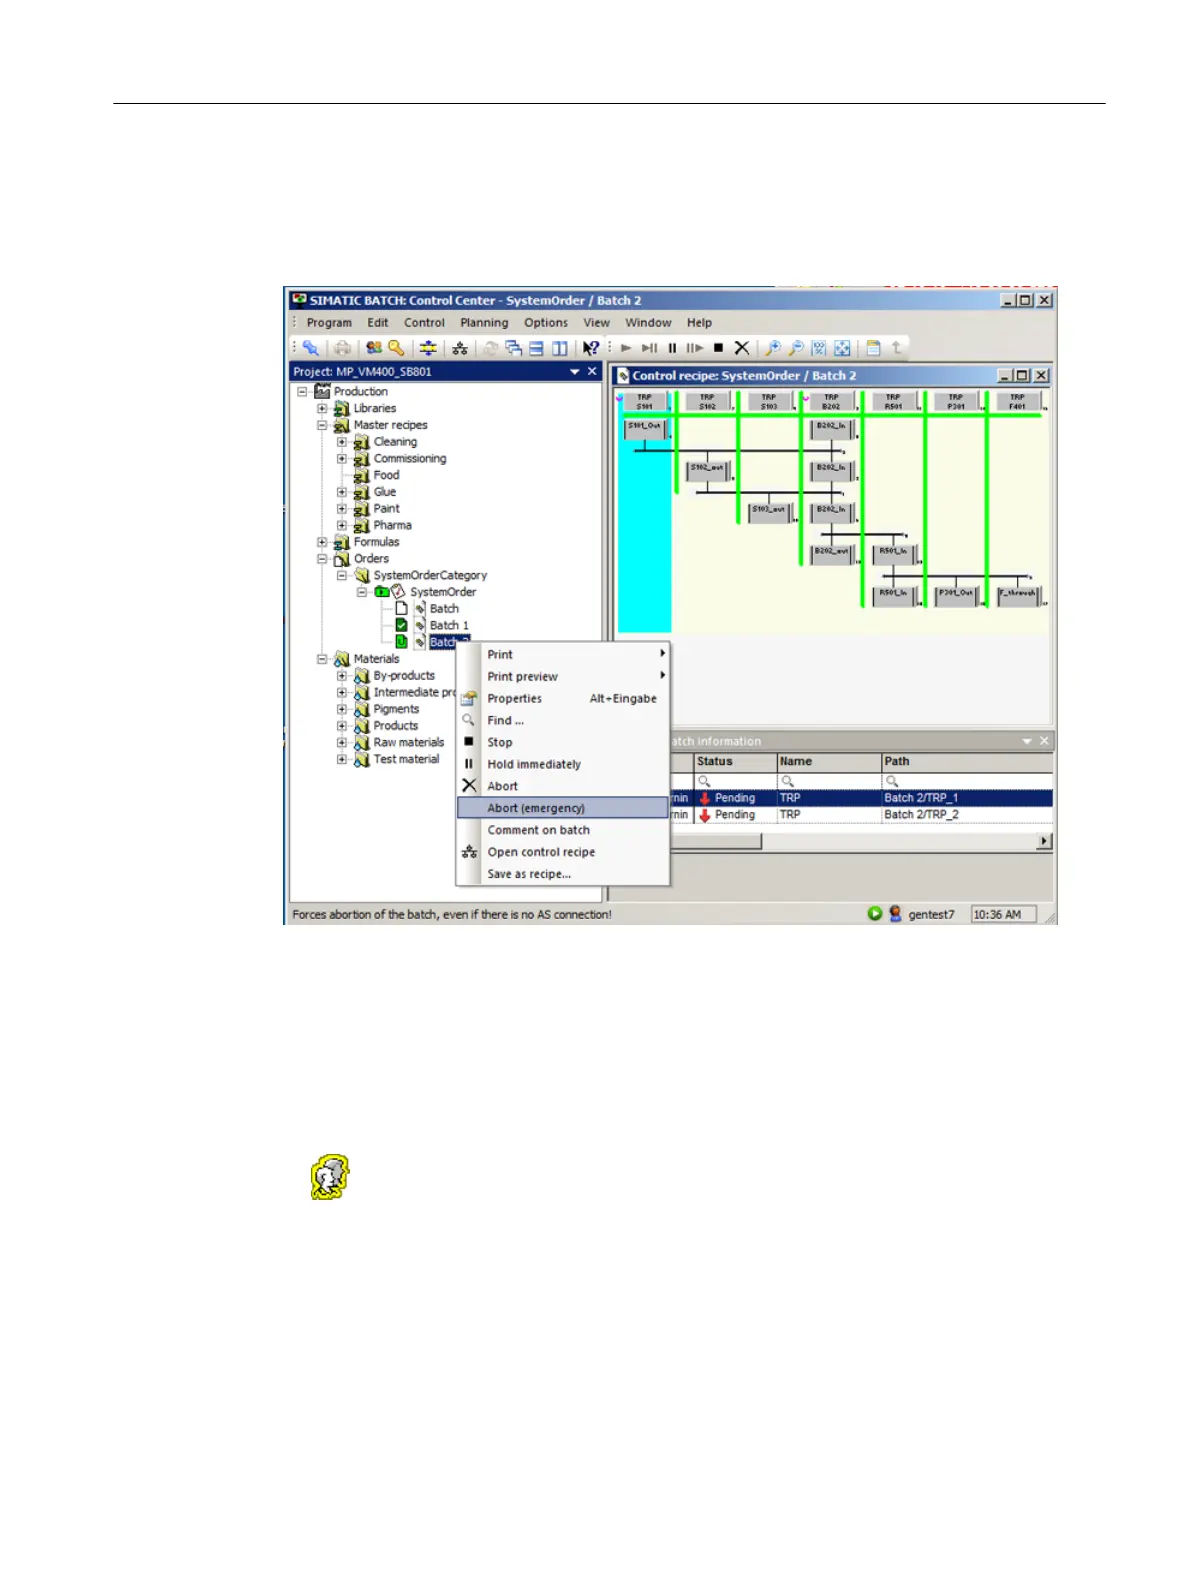Select Save as recipe... menu entry
The width and height of the screenshot is (1191, 1587).
[563, 874]
